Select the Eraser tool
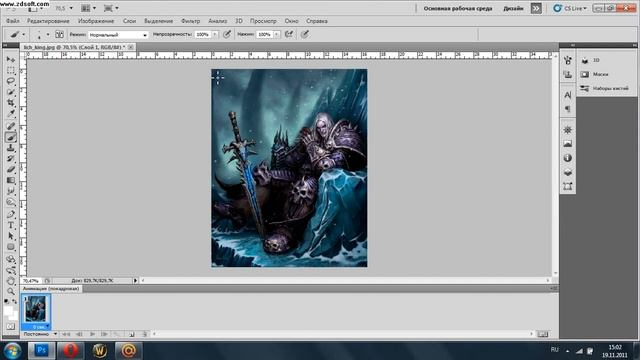 pos(11,169)
